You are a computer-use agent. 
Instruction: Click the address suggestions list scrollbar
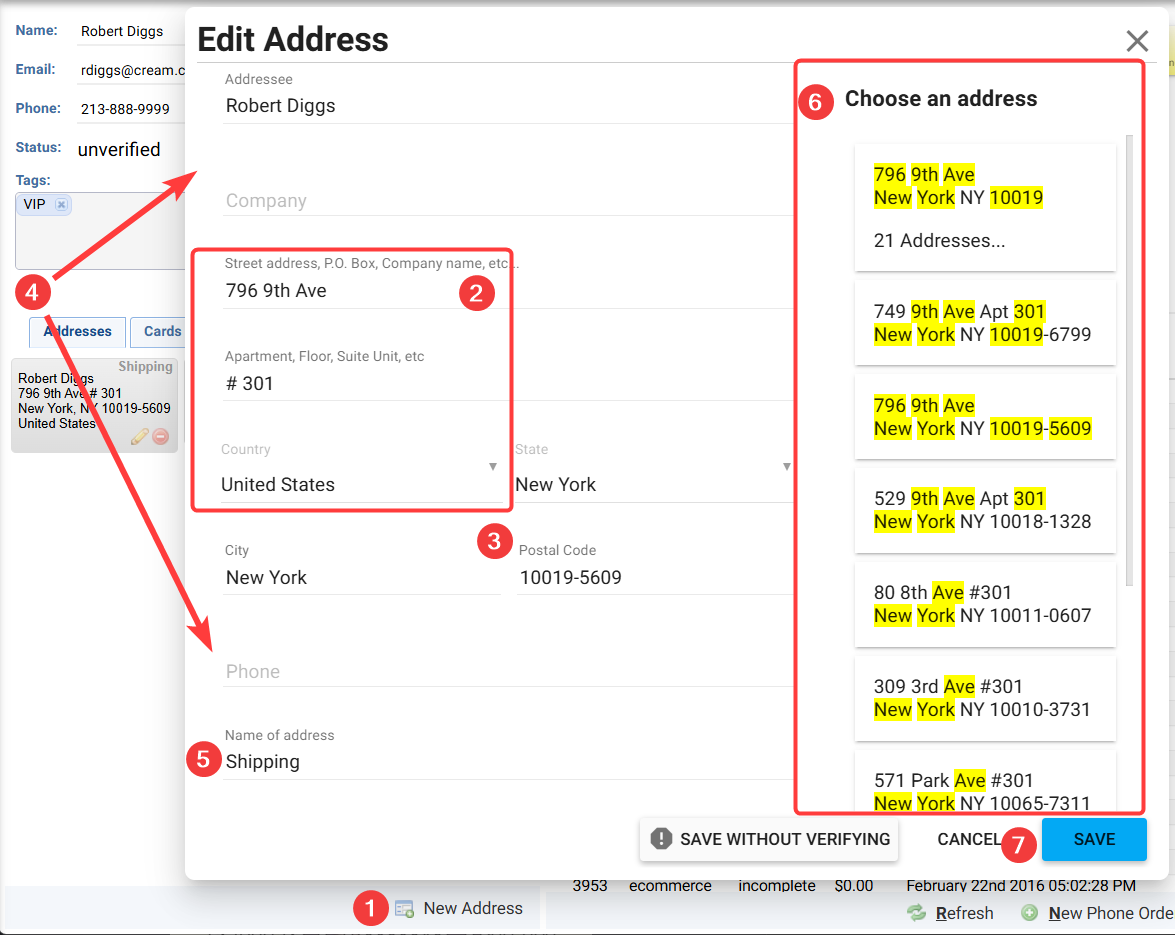(1130, 360)
